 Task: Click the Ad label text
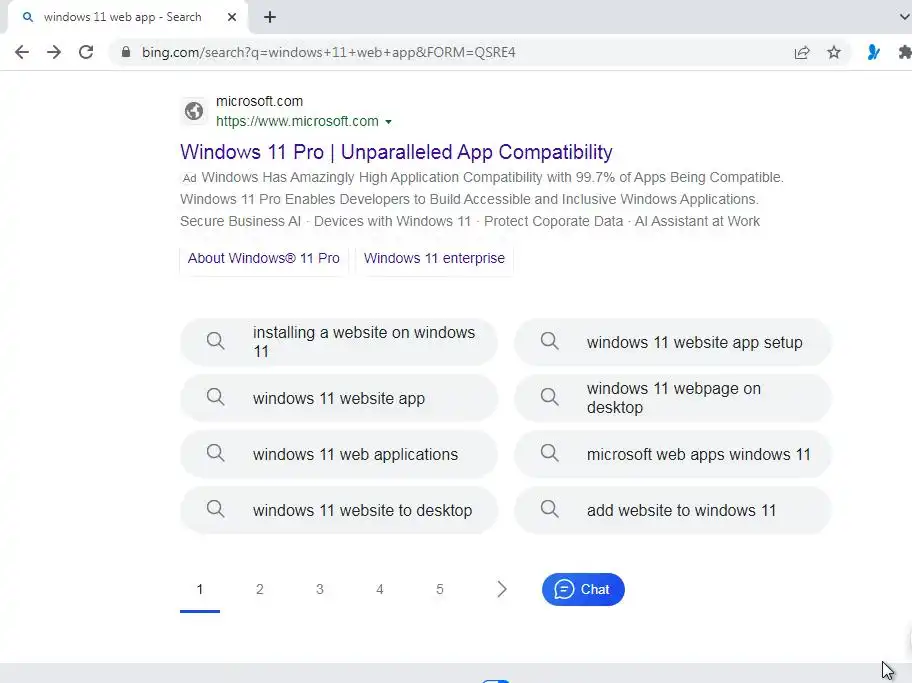click(190, 178)
